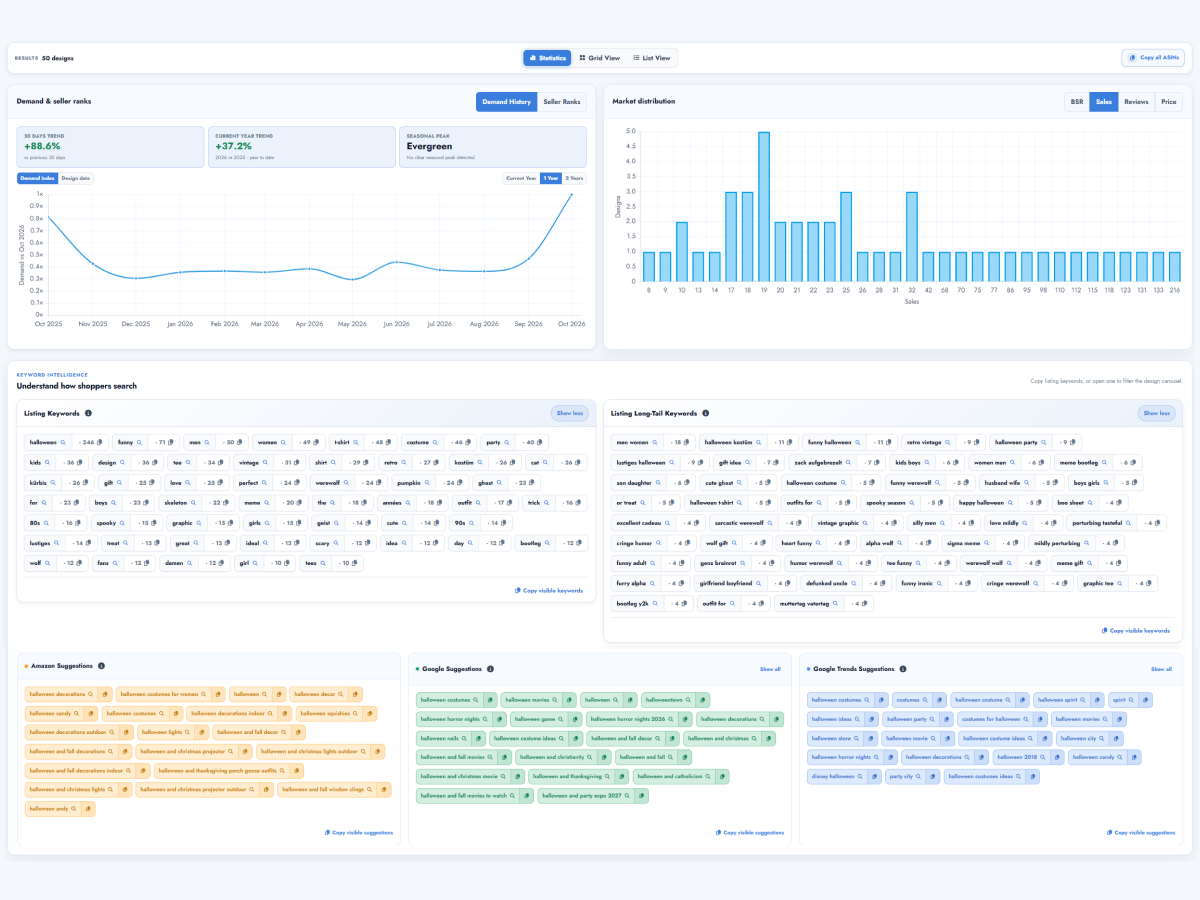Copy the "genz brainrot" long-tail keyword

click(x=771, y=563)
